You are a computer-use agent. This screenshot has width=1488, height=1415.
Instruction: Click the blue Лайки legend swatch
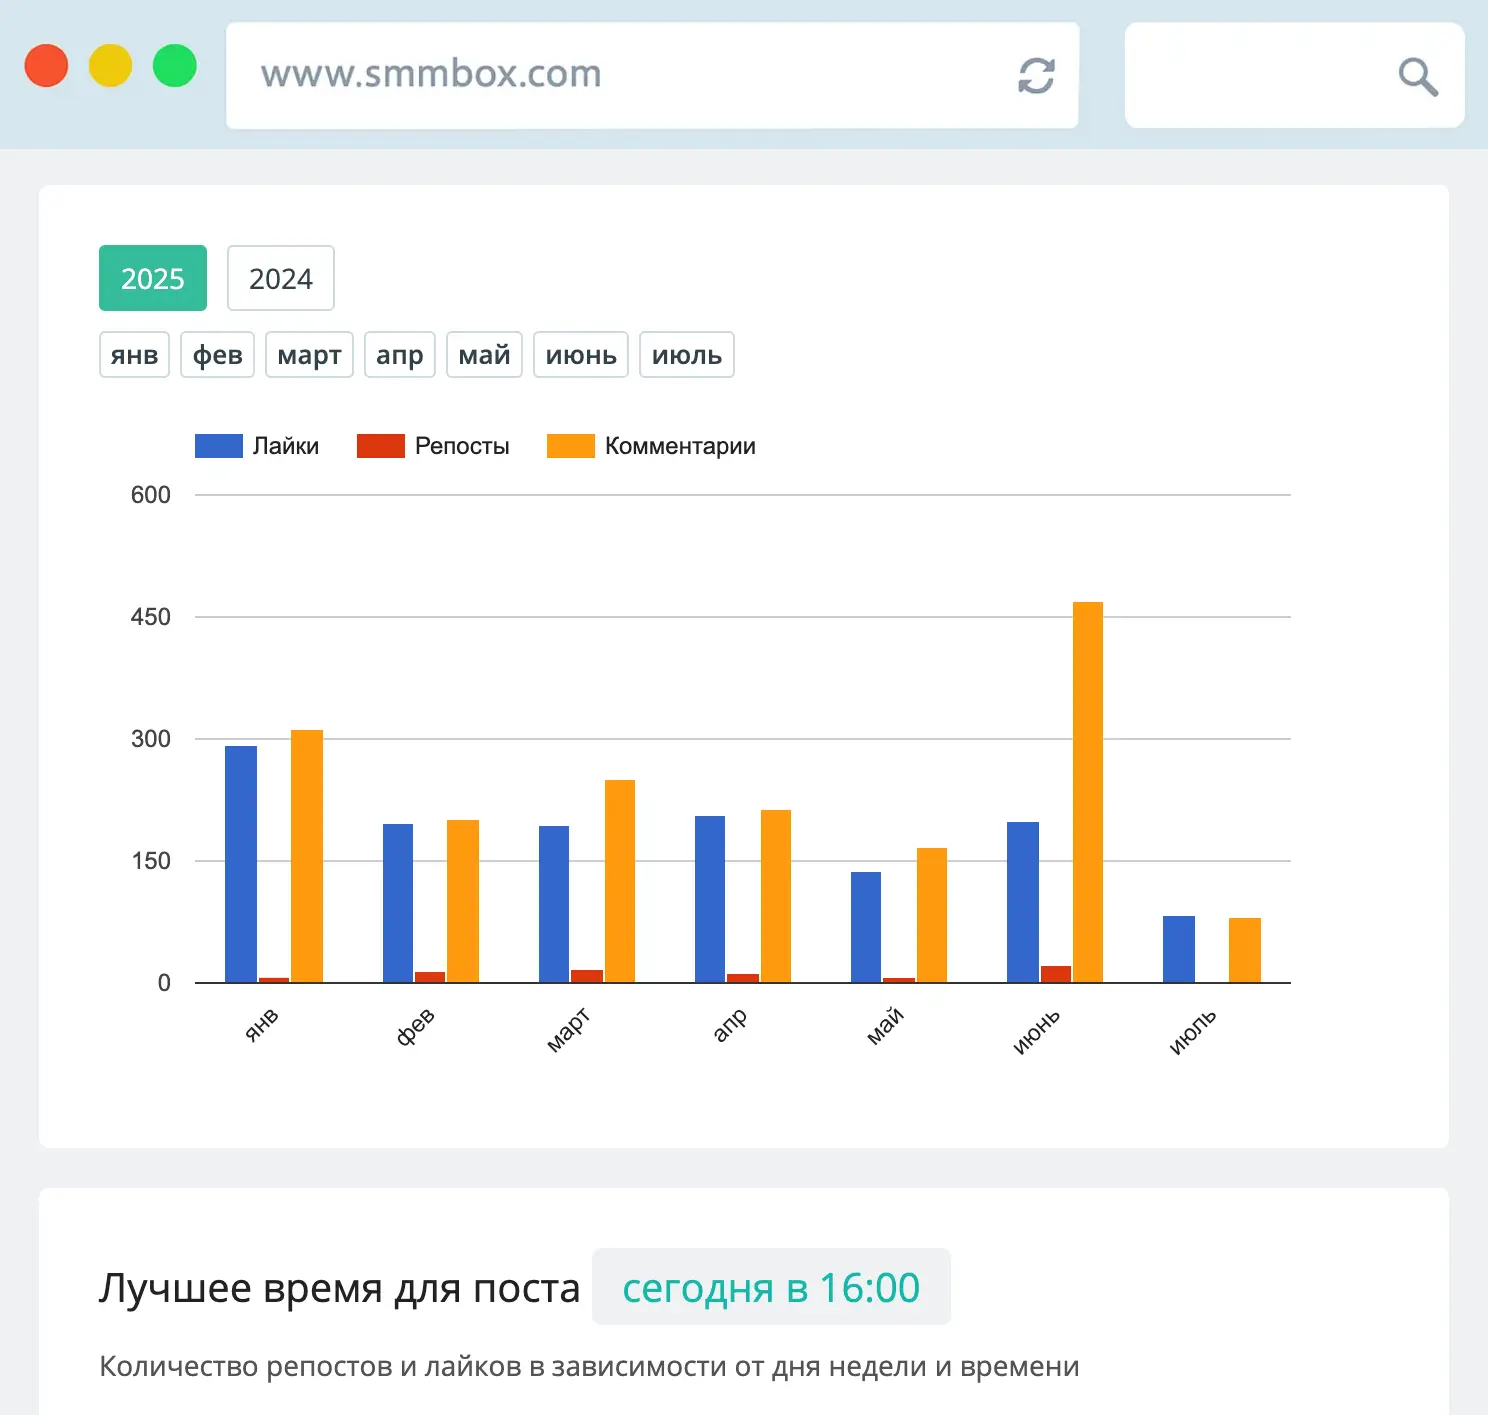click(x=219, y=446)
